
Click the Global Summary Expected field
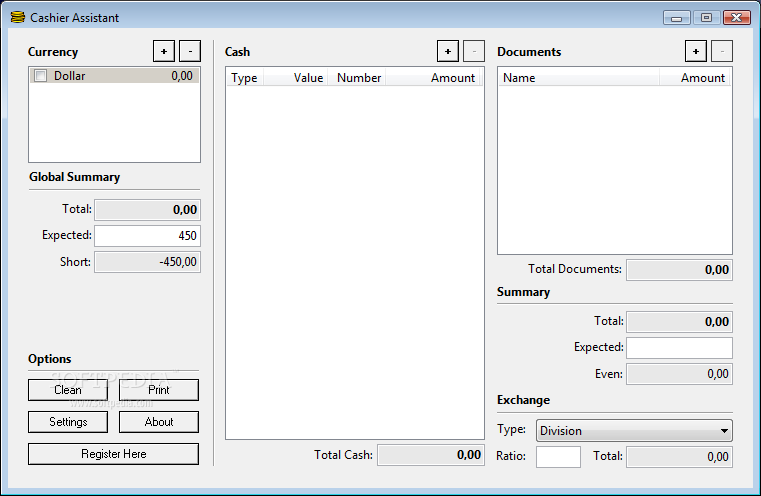147,236
